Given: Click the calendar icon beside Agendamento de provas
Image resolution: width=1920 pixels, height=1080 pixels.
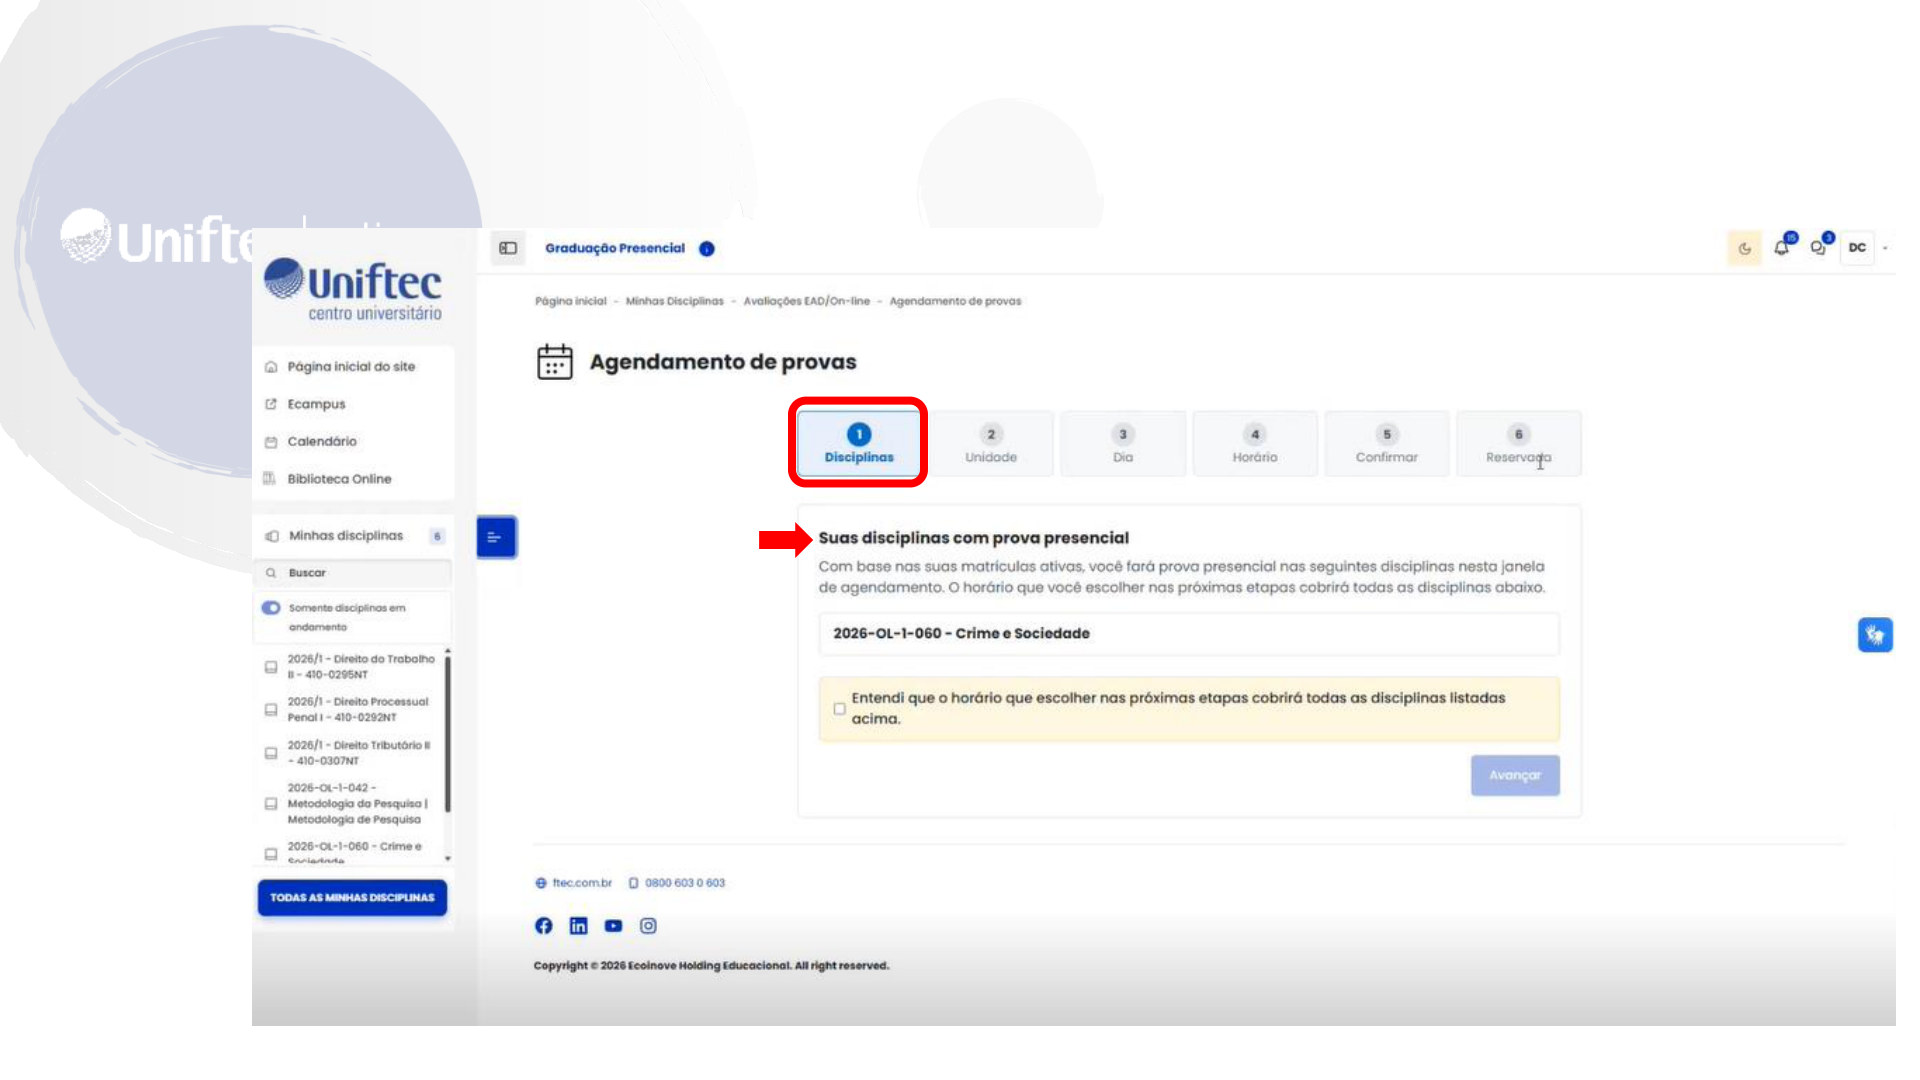Looking at the screenshot, I should pyautogui.click(x=555, y=362).
